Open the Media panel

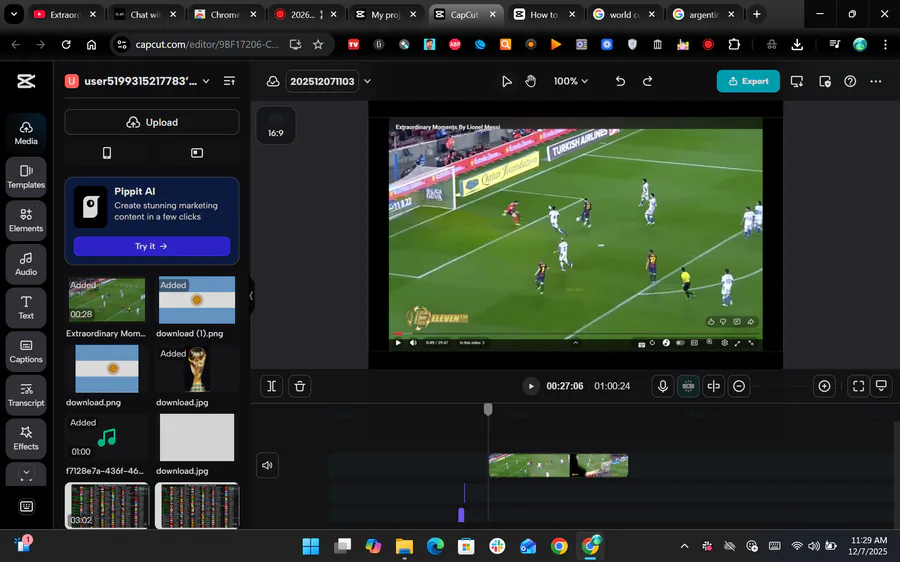[26, 133]
